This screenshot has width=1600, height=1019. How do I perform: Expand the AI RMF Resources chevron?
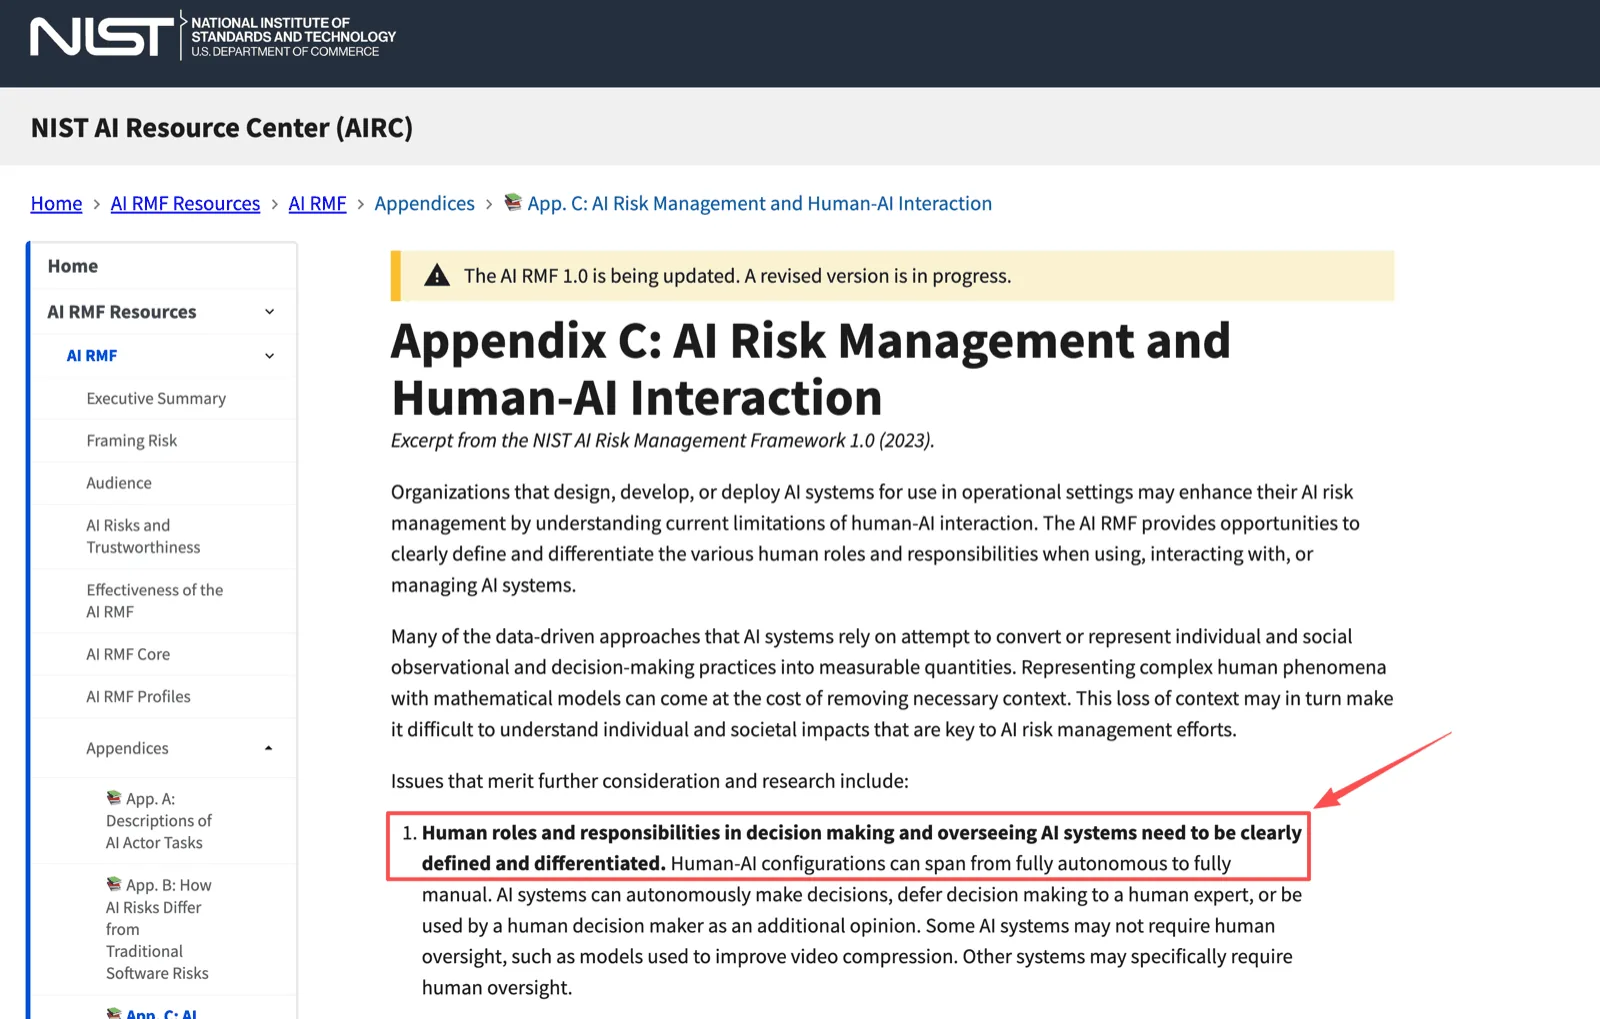(x=269, y=312)
